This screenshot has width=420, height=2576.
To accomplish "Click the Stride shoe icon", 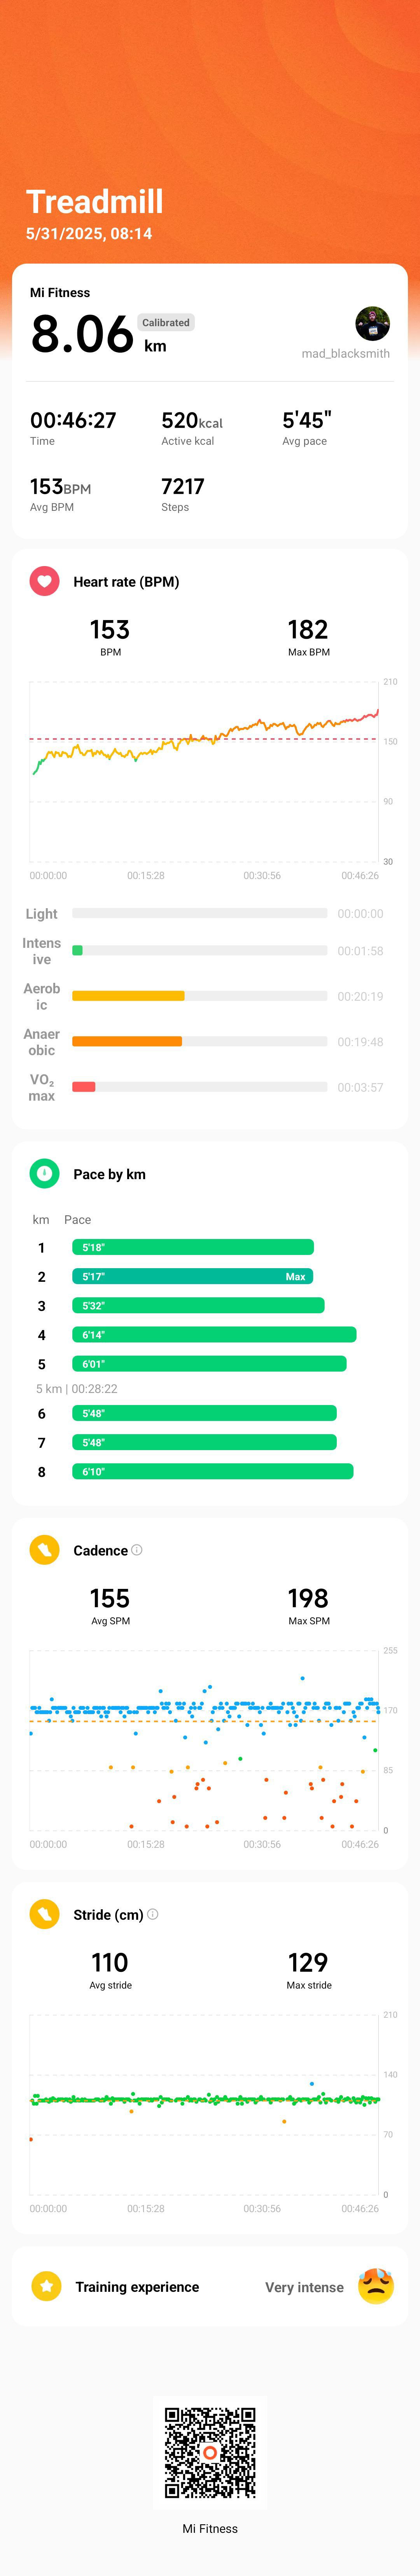I will coord(44,1913).
